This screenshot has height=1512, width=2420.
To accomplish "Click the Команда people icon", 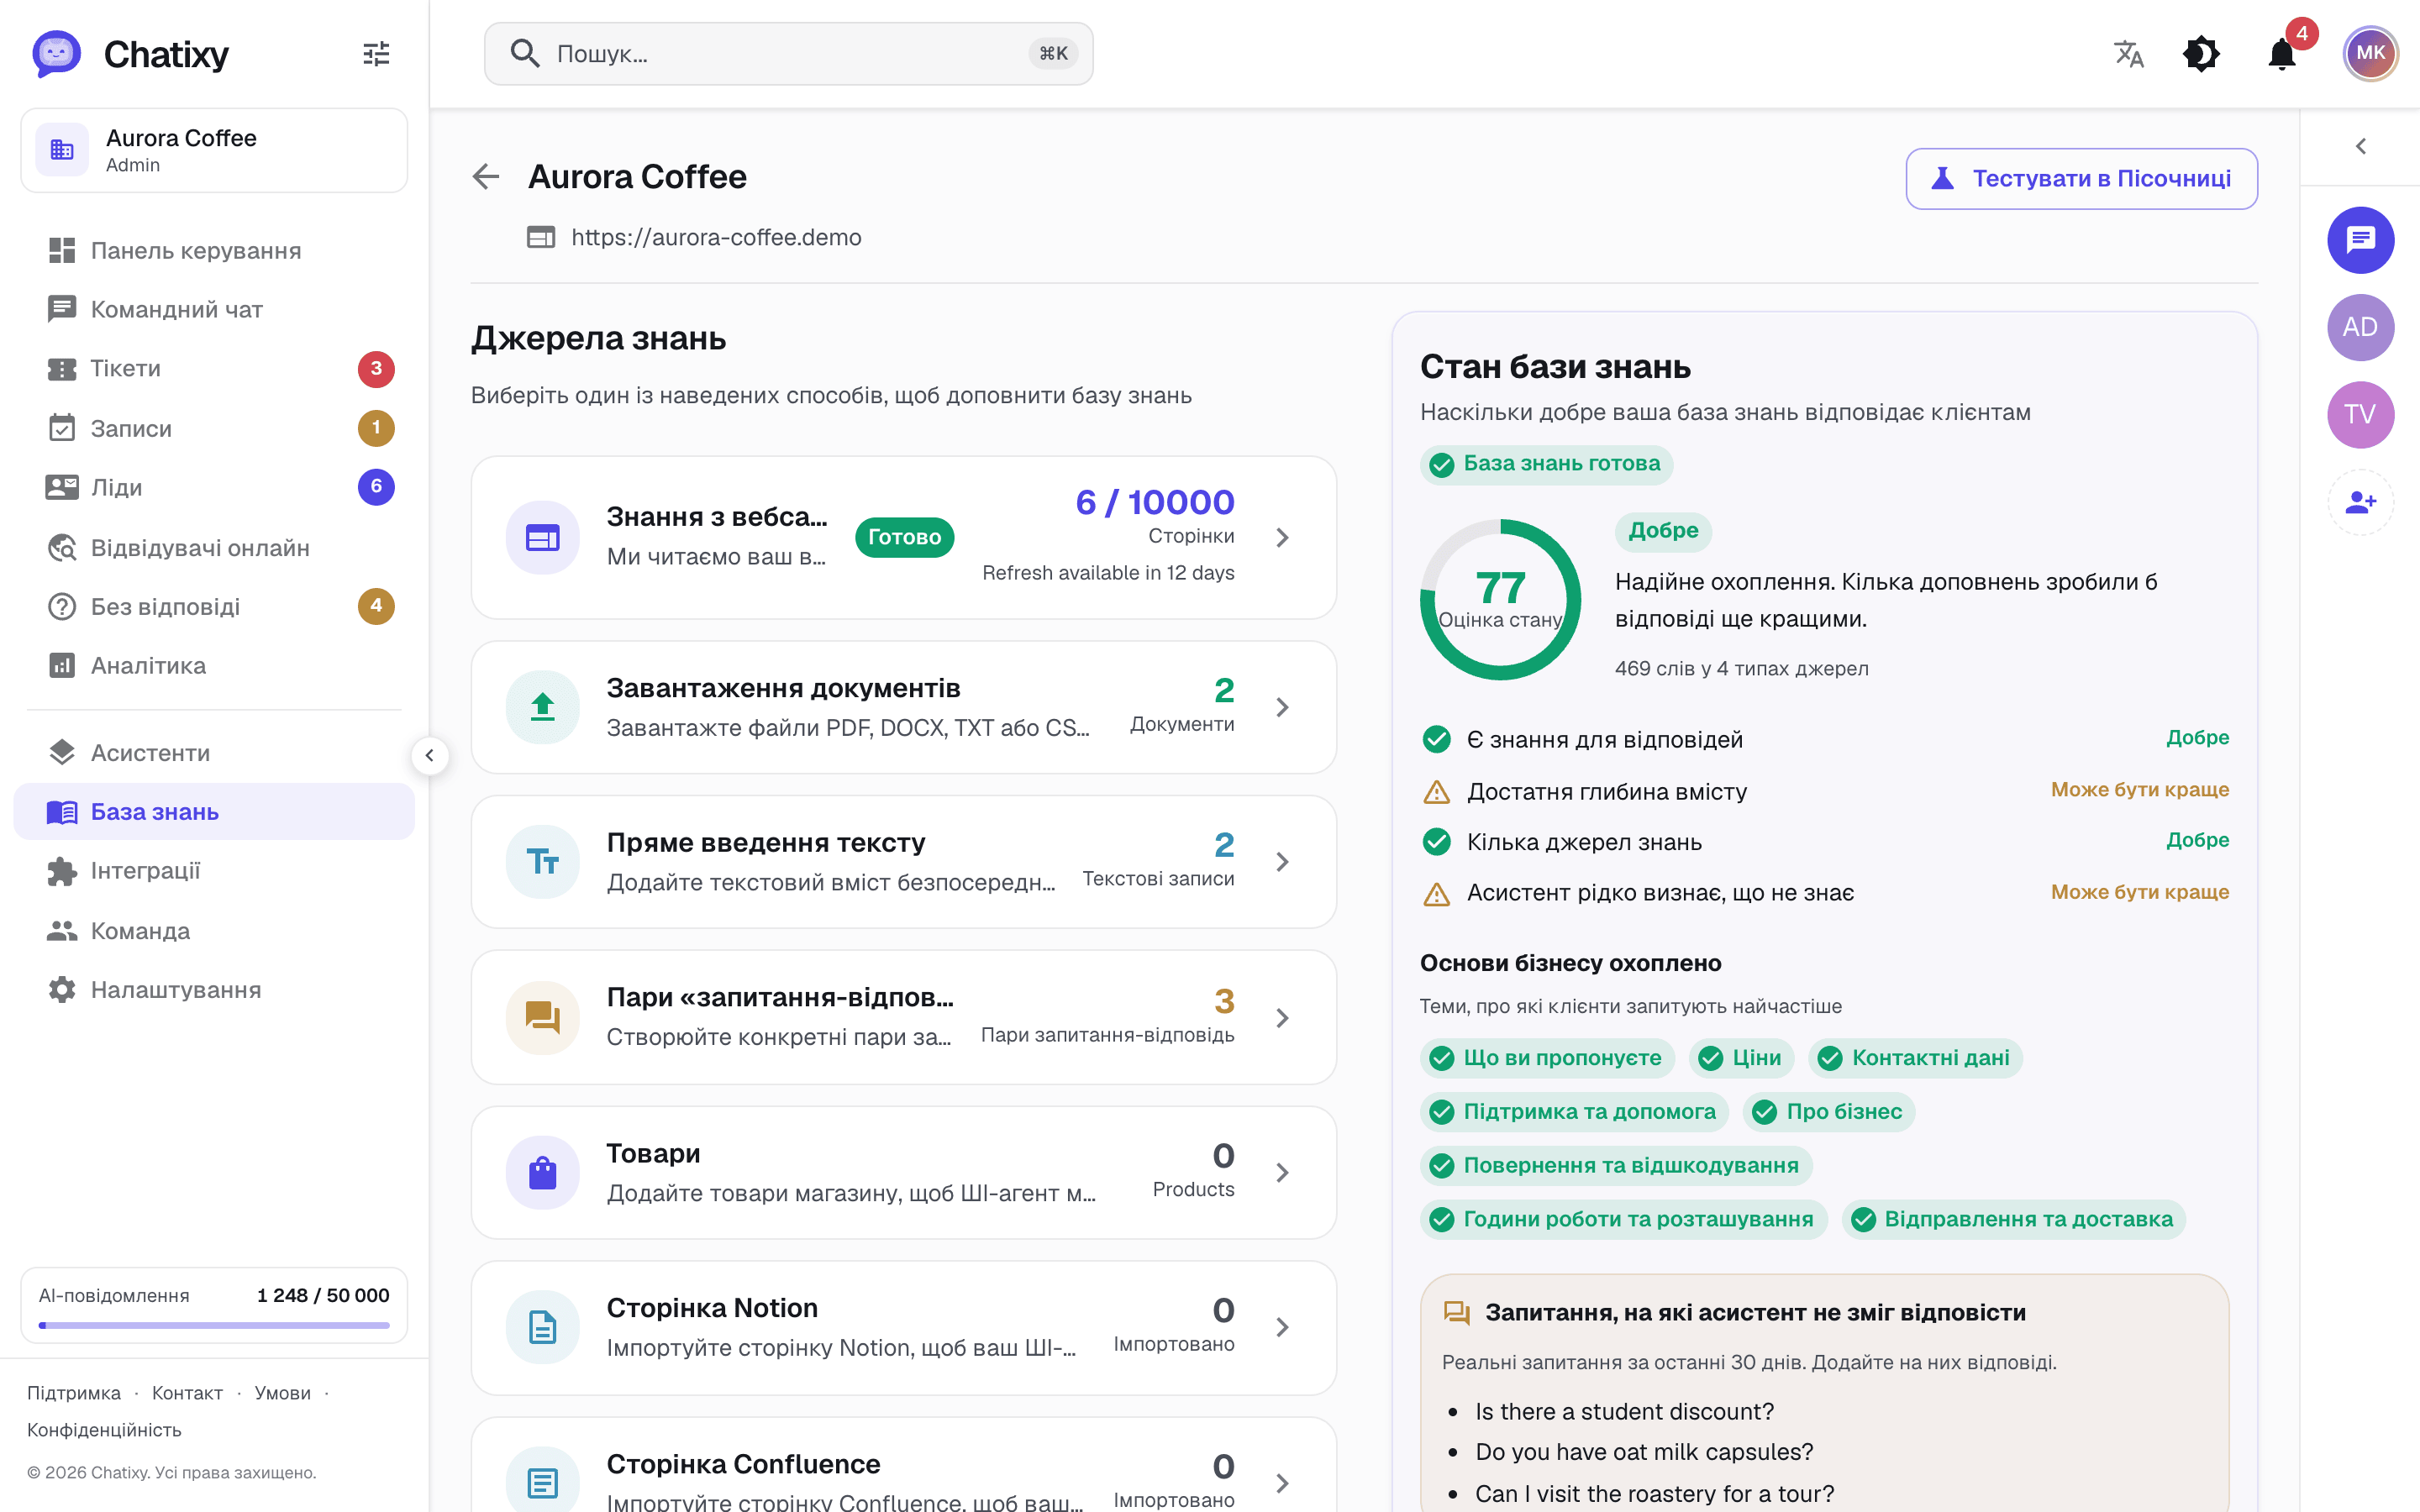I will tap(62, 931).
